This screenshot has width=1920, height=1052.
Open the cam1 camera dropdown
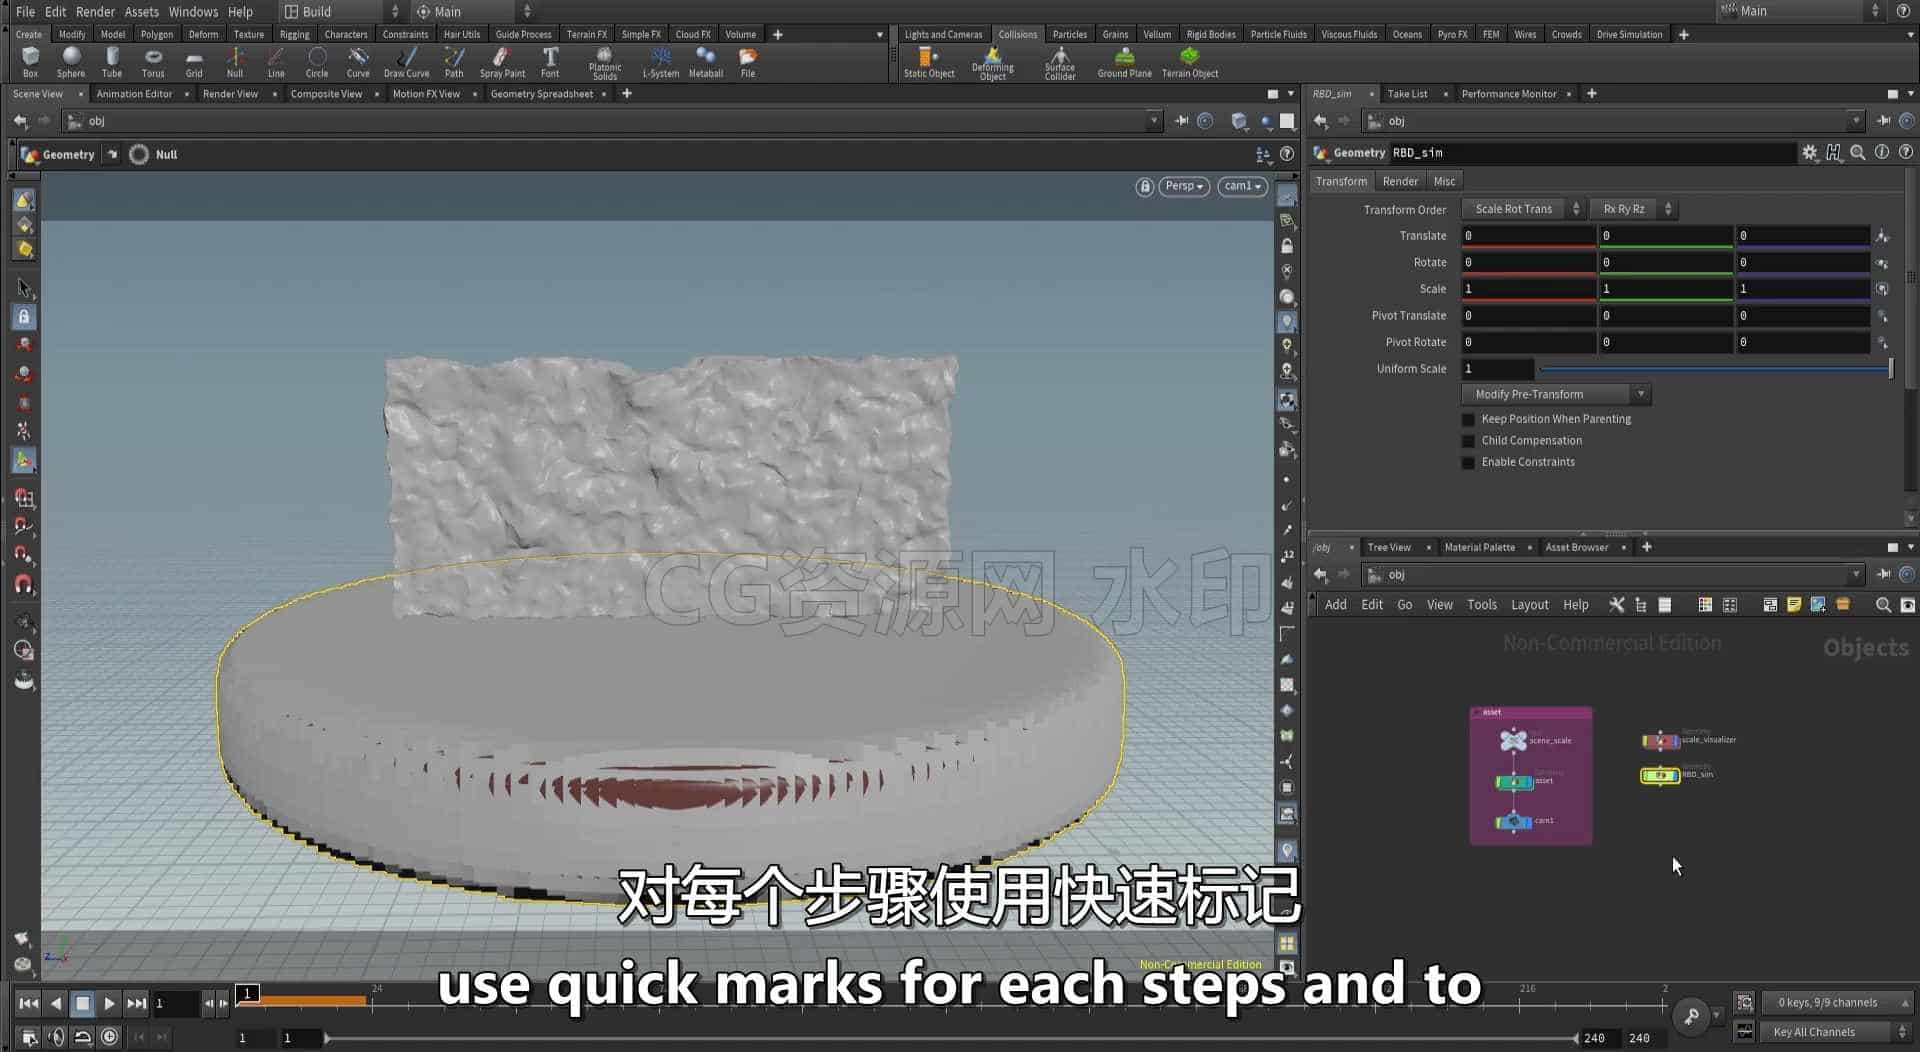(x=1242, y=187)
